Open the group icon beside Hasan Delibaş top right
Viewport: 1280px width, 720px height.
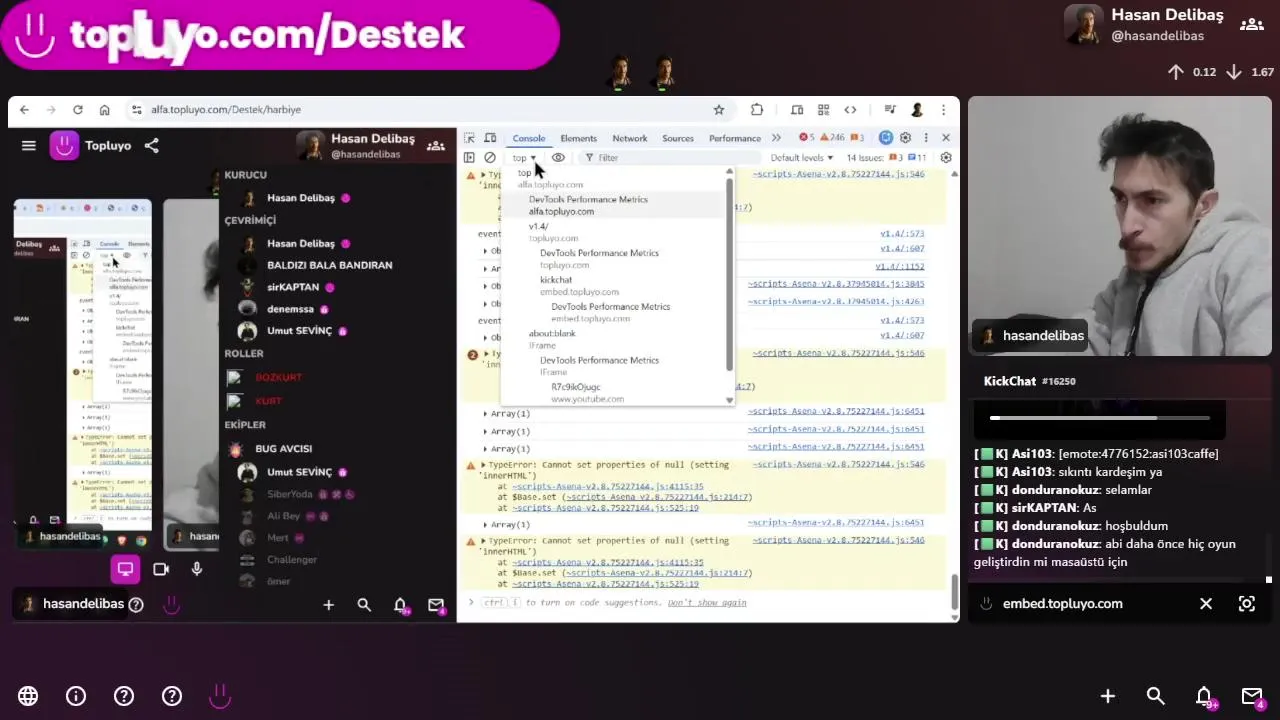tap(1252, 25)
